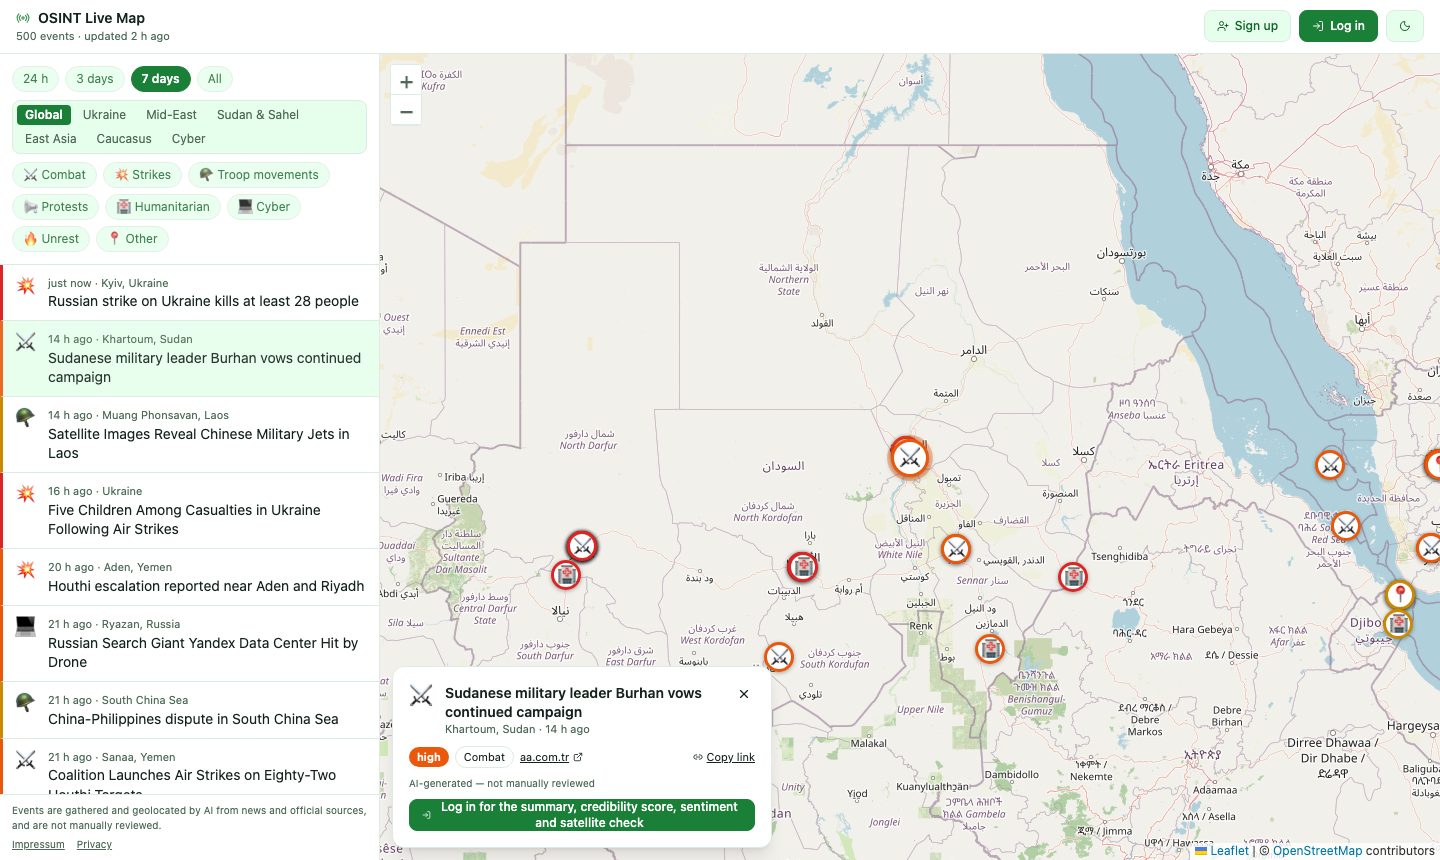Click the Sign up button
Image resolution: width=1440 pixels, height=860 pixels.
[x=1248, y=26]
